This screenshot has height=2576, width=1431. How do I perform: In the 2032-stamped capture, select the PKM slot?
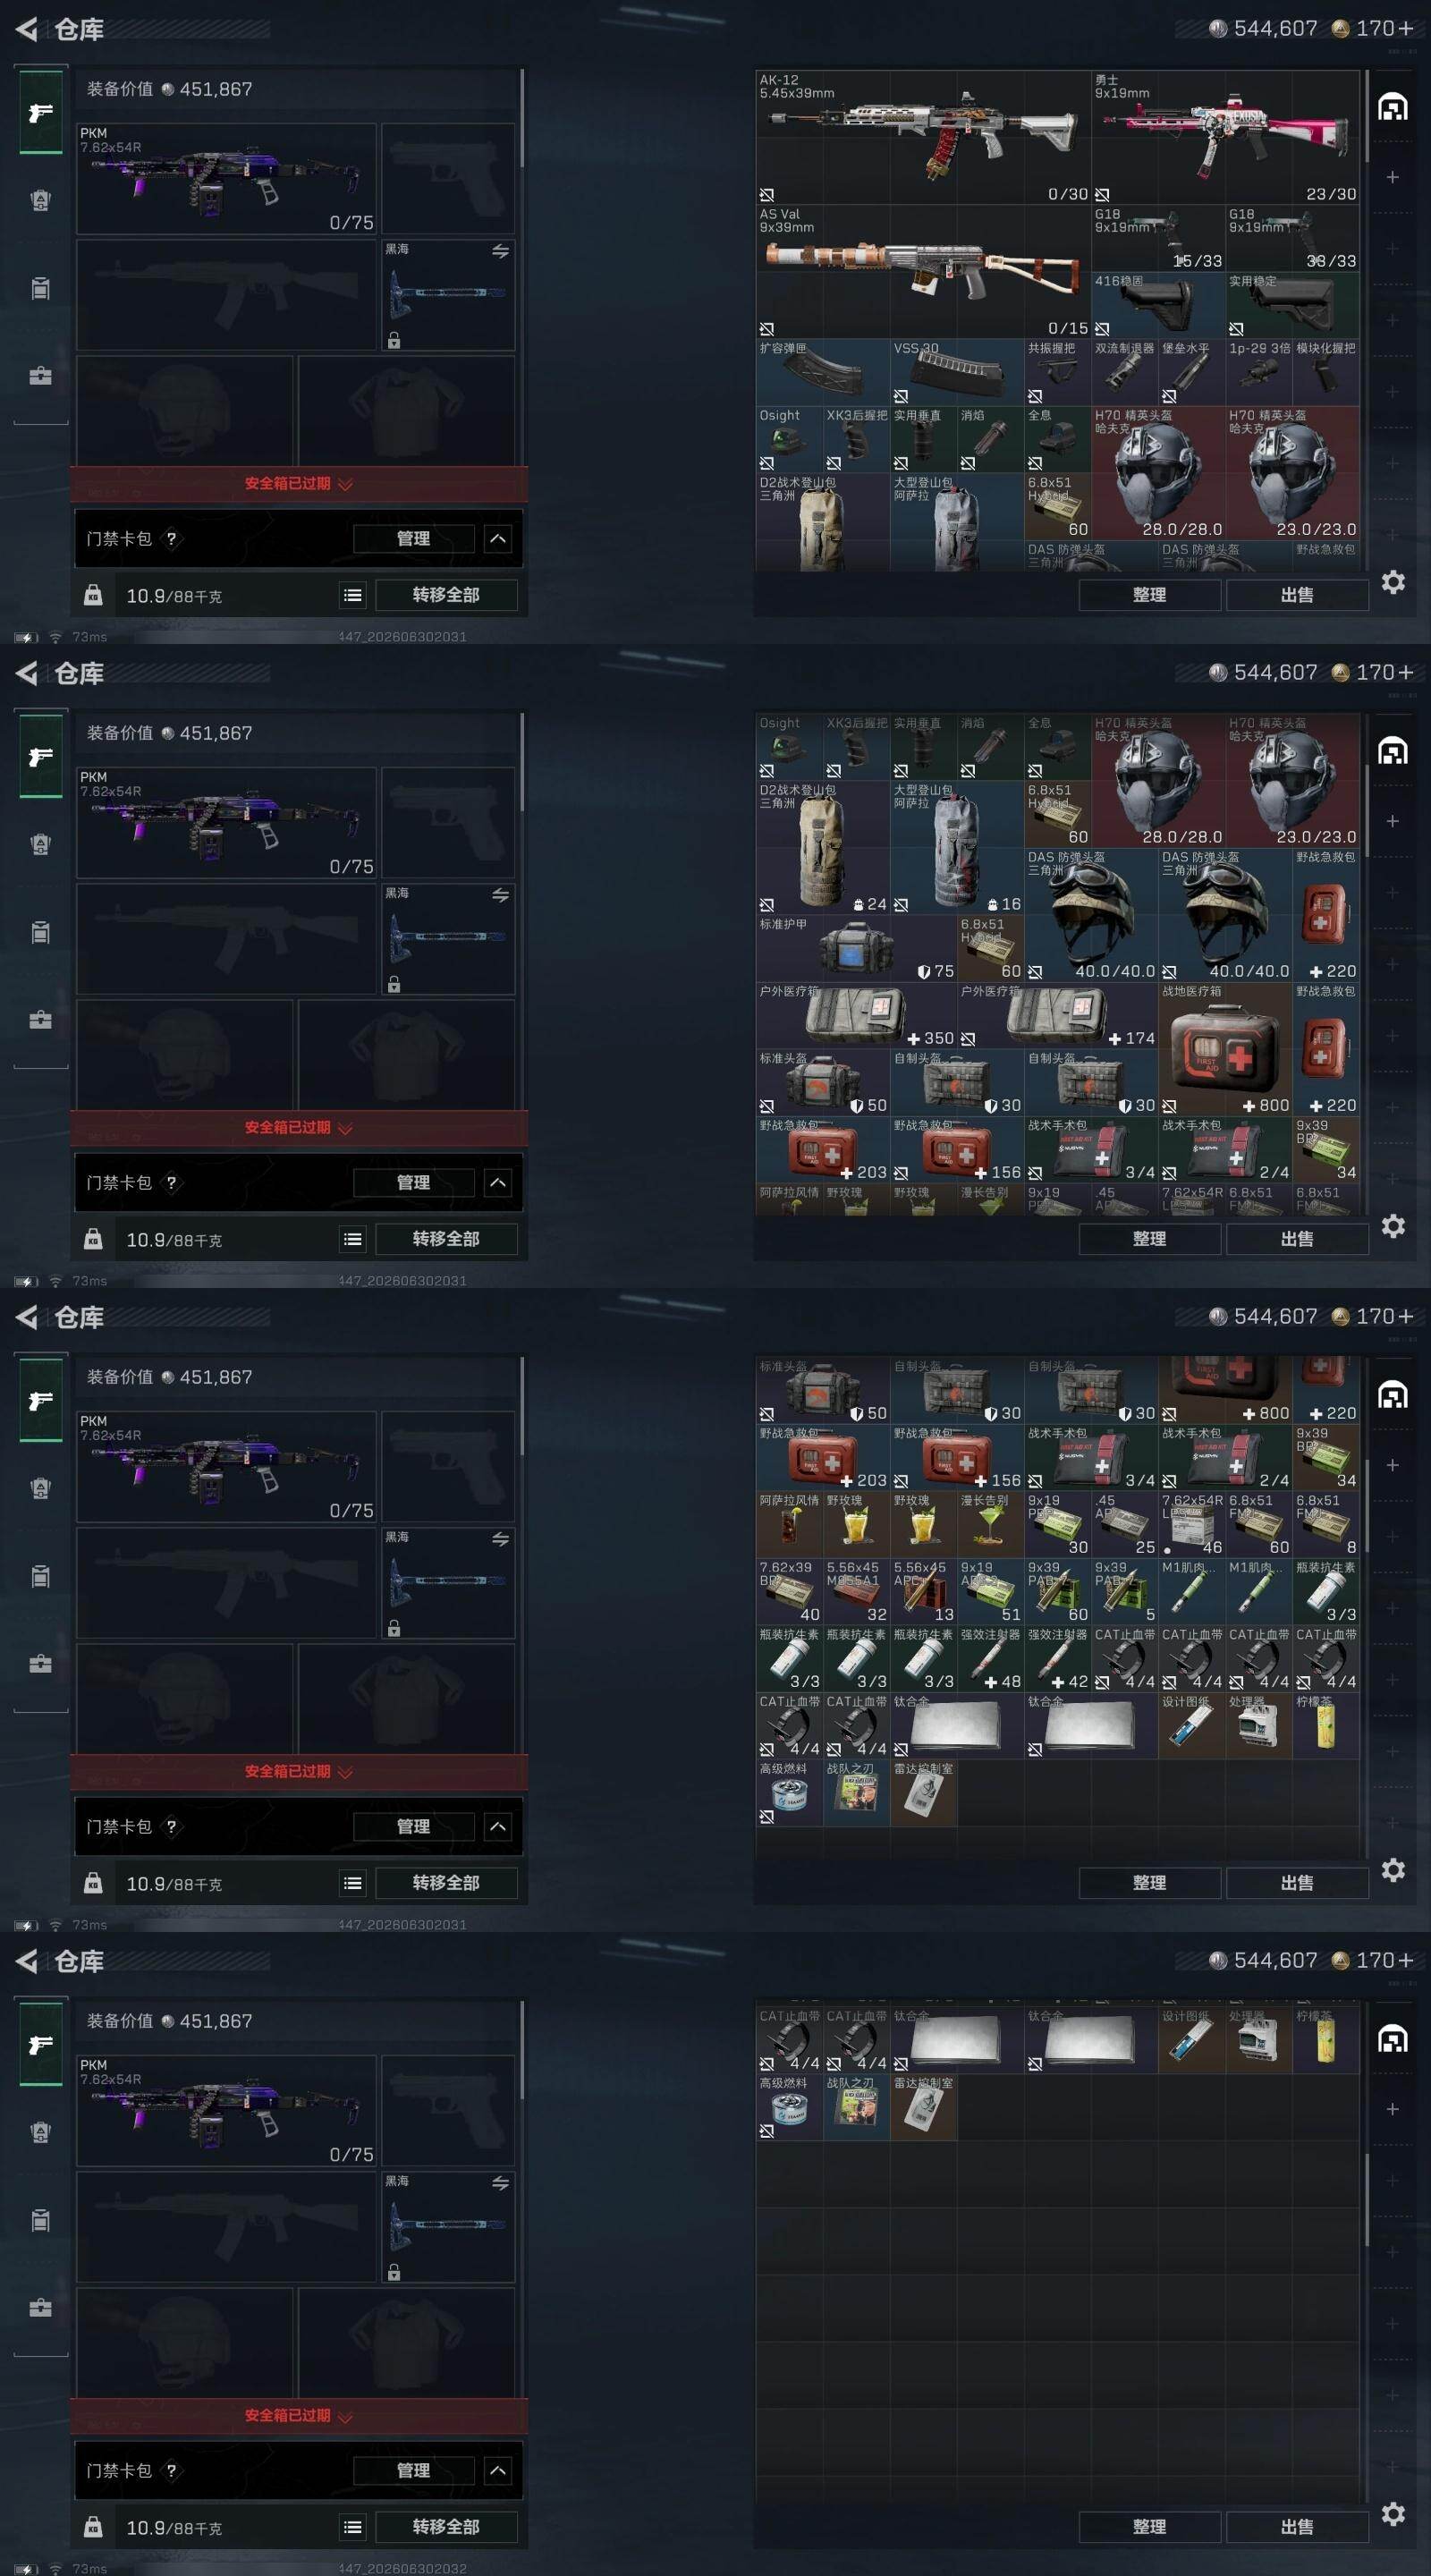coord(227,2110)
